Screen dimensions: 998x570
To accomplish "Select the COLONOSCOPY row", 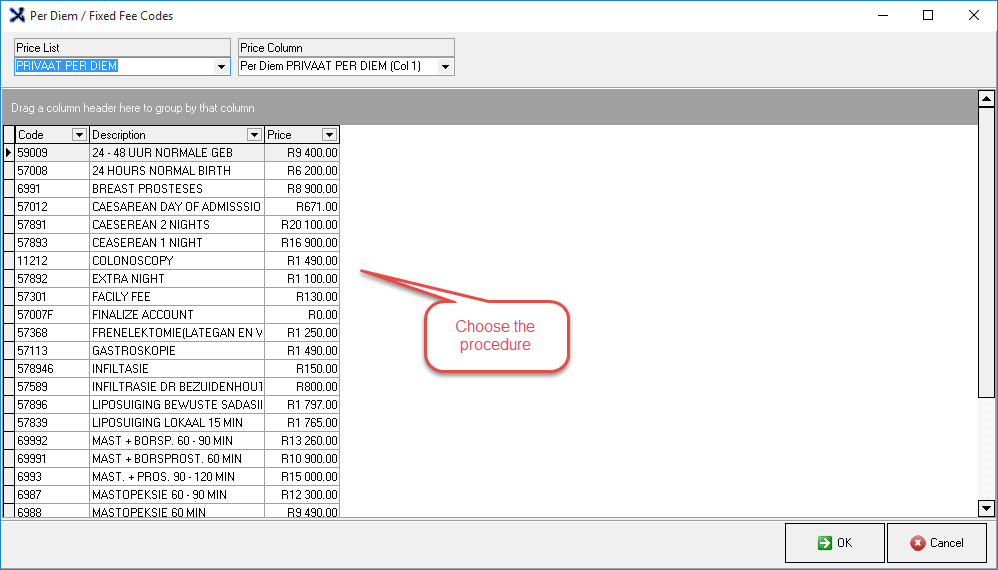I will point(175,261).
